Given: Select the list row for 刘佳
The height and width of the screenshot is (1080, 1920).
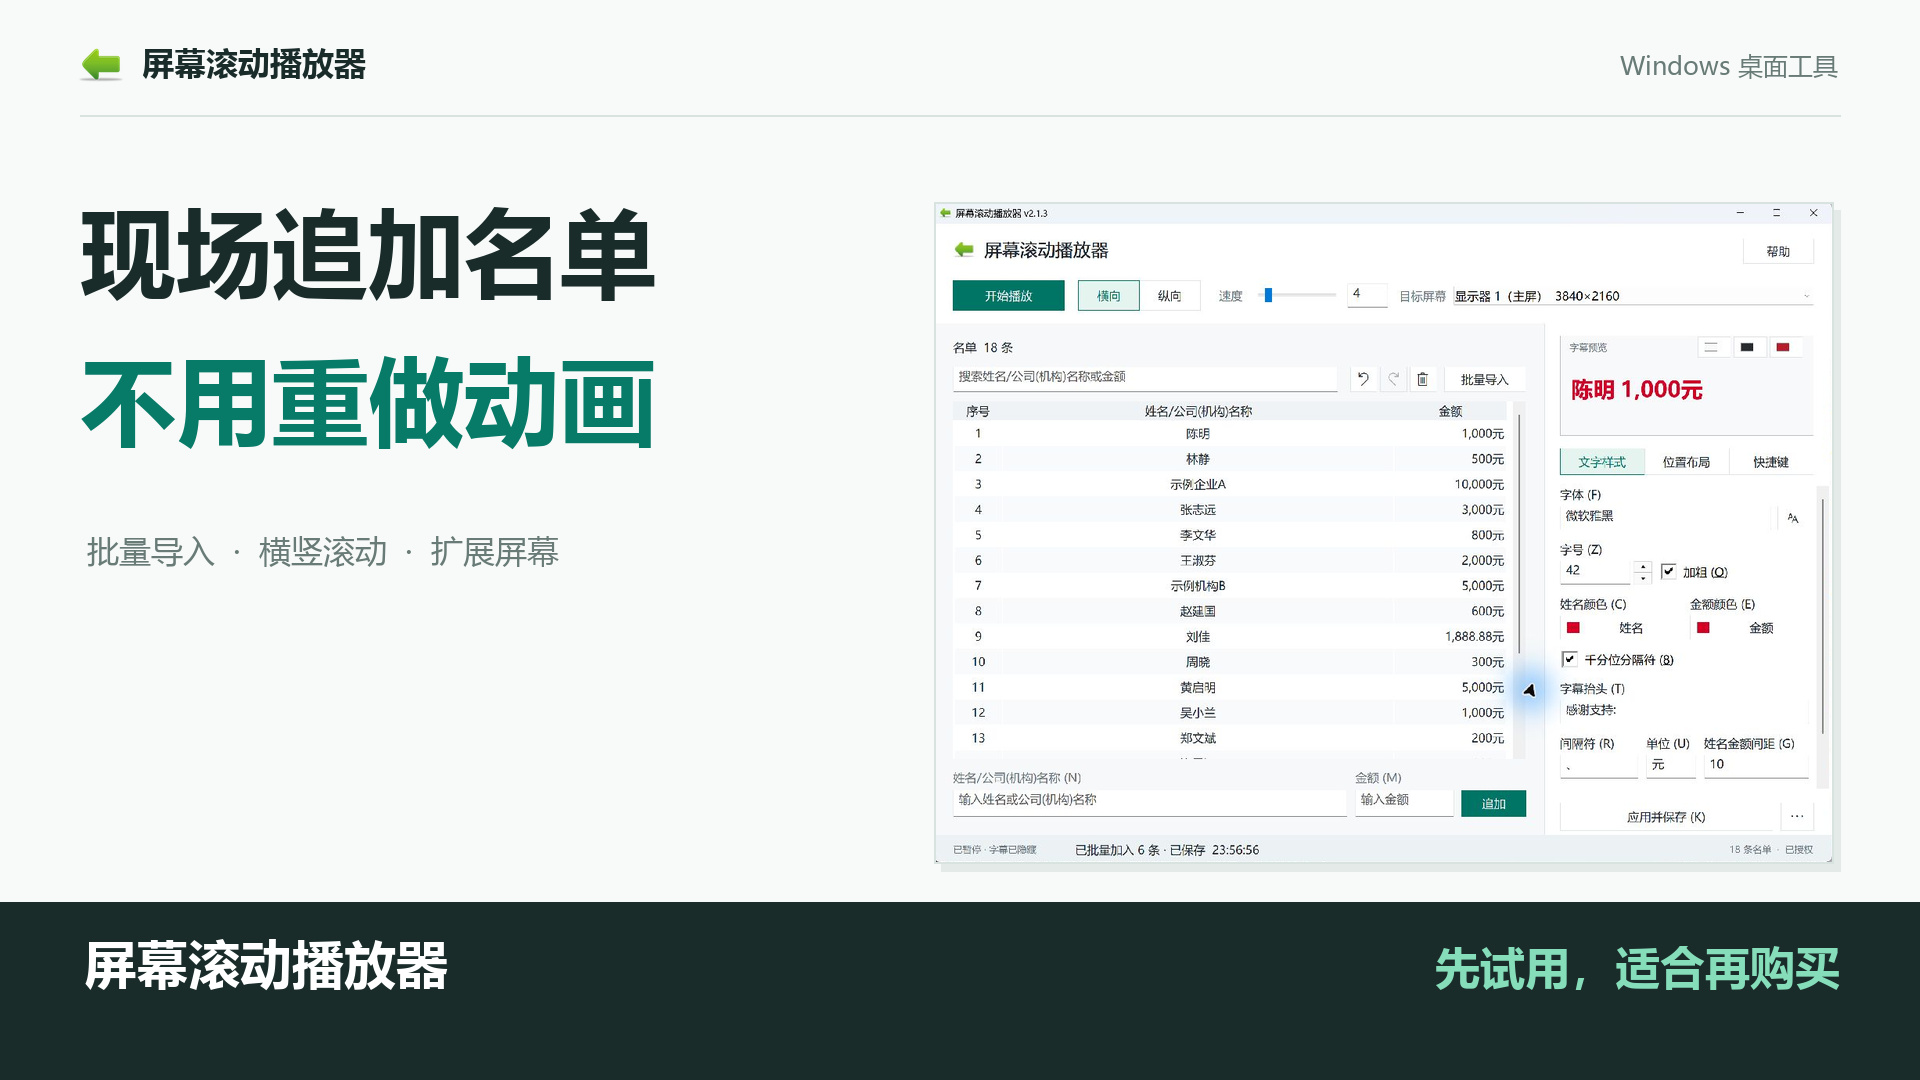Looking at the screenshot, I should pos(1230,637).
